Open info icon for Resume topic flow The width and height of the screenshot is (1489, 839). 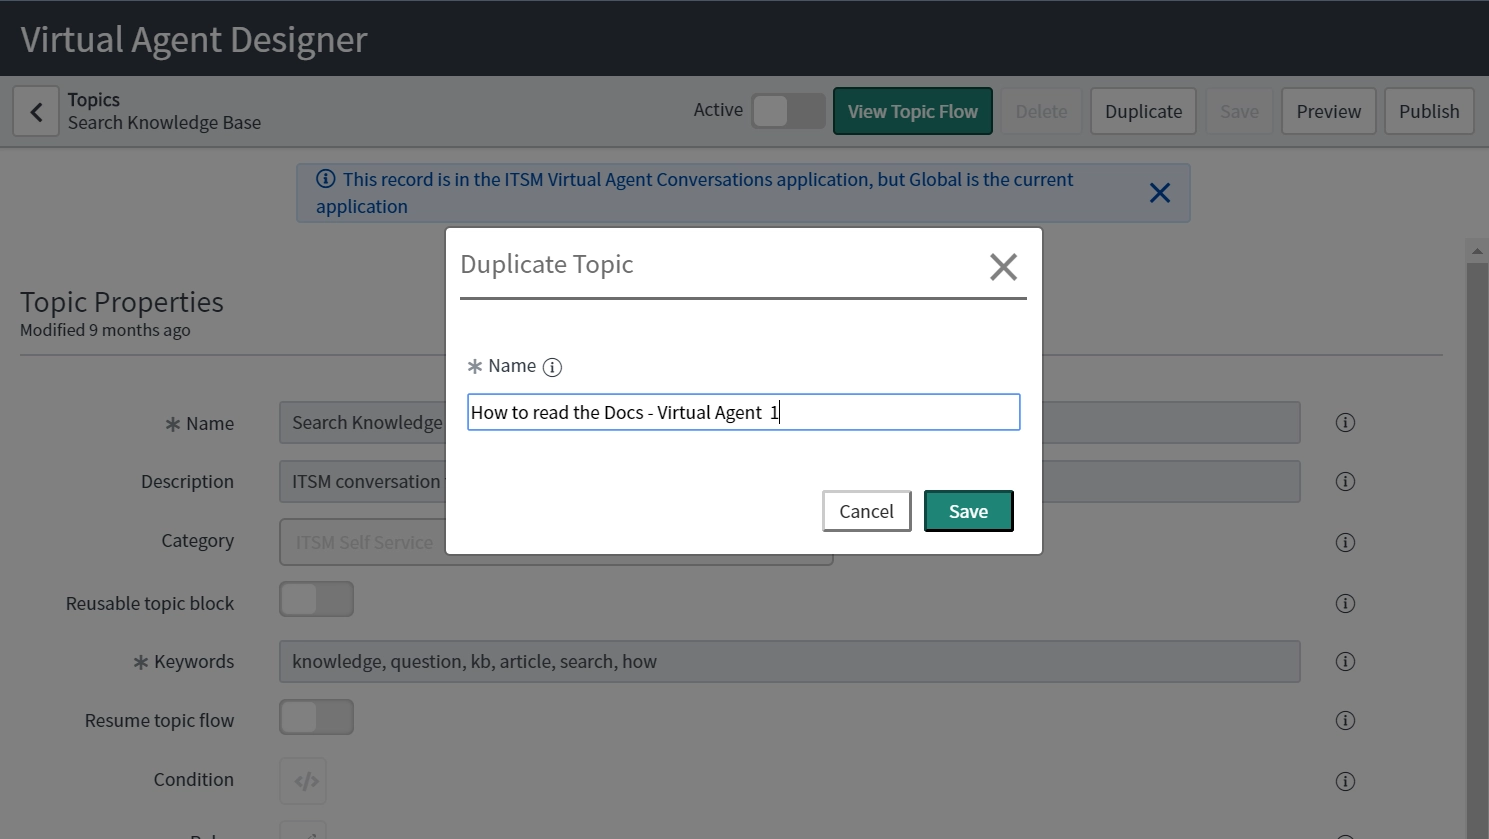1345,721
